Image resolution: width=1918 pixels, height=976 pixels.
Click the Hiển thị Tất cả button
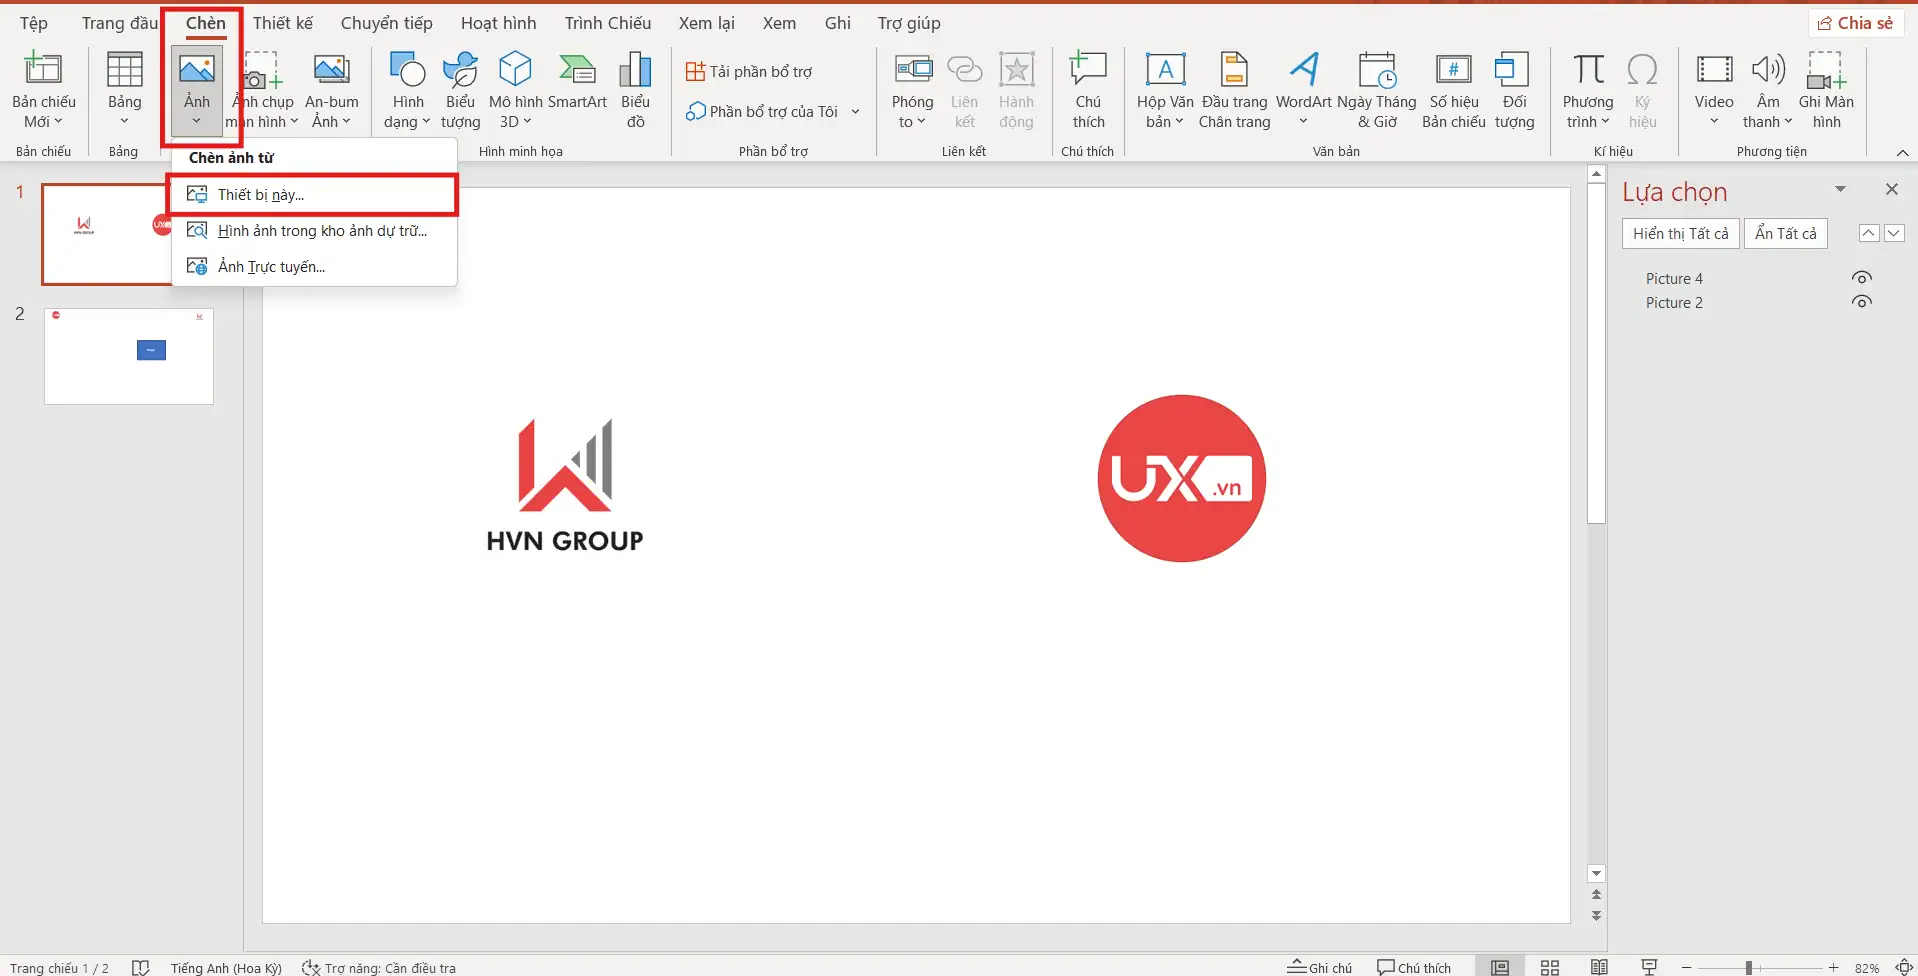pyautogui.click(x=1680, y=234)
